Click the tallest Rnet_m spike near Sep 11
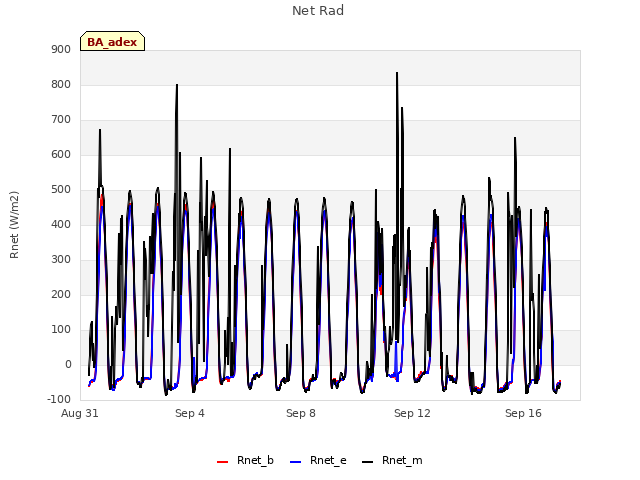640x480 pixels. (x=397, y=74)
